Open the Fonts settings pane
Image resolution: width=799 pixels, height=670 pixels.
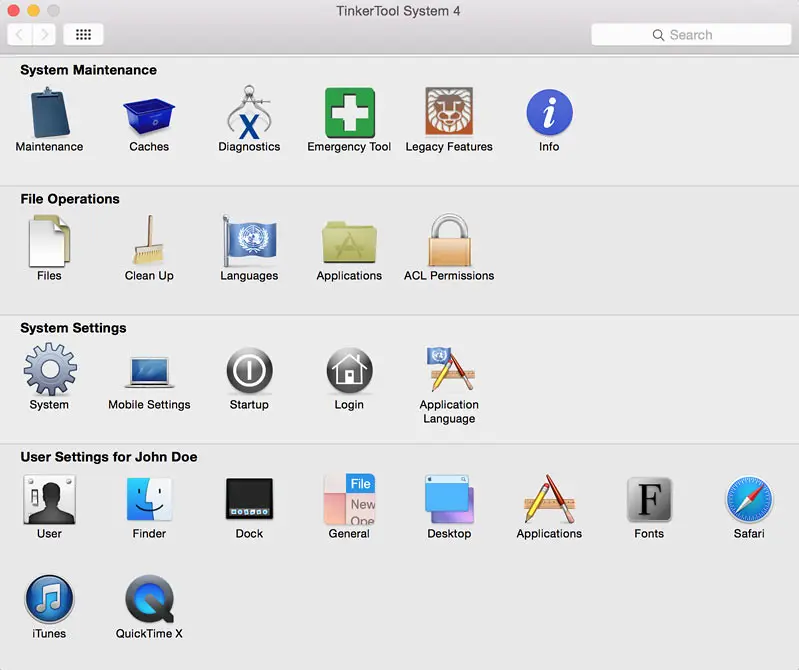click(649, 499)
